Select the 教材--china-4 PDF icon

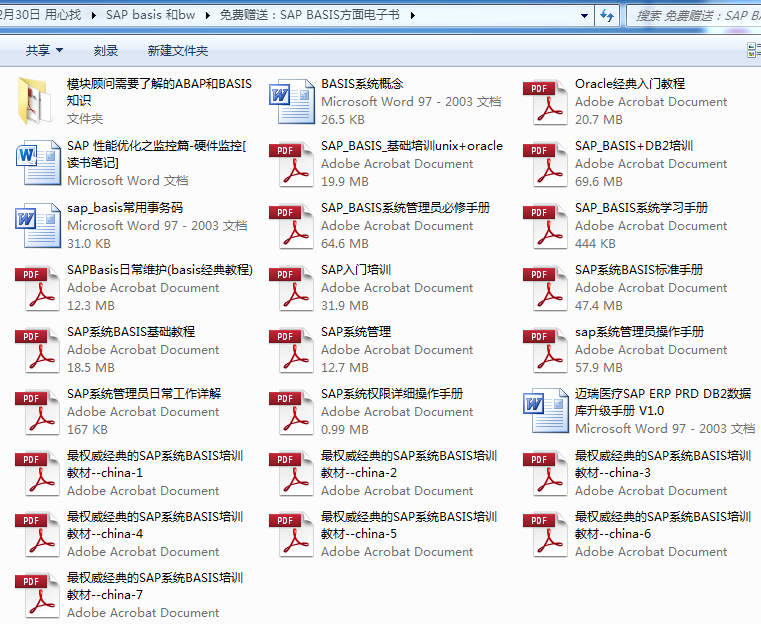tap(37, 535)
